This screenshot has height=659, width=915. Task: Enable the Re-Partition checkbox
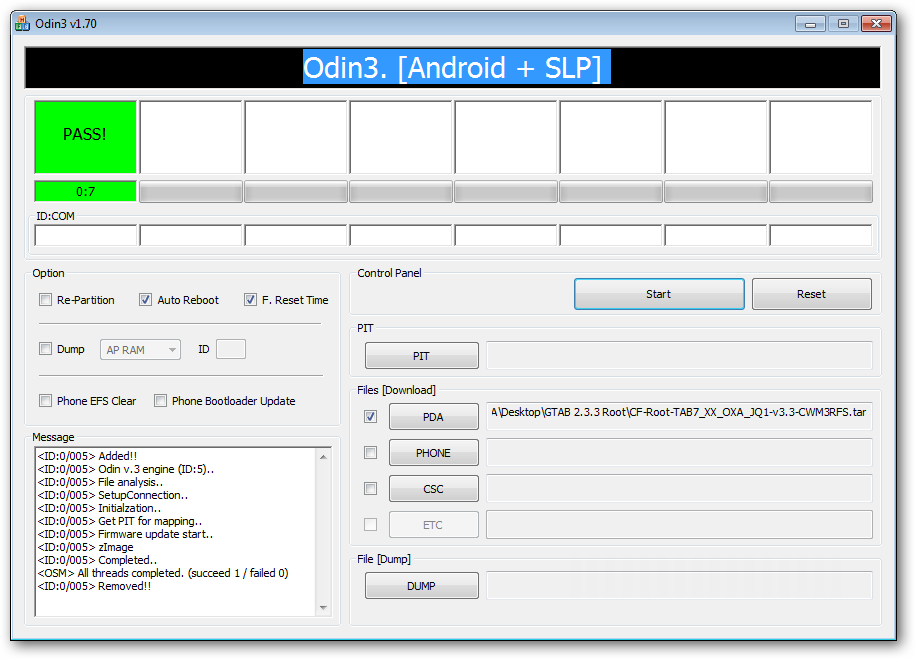click(45, 300)
